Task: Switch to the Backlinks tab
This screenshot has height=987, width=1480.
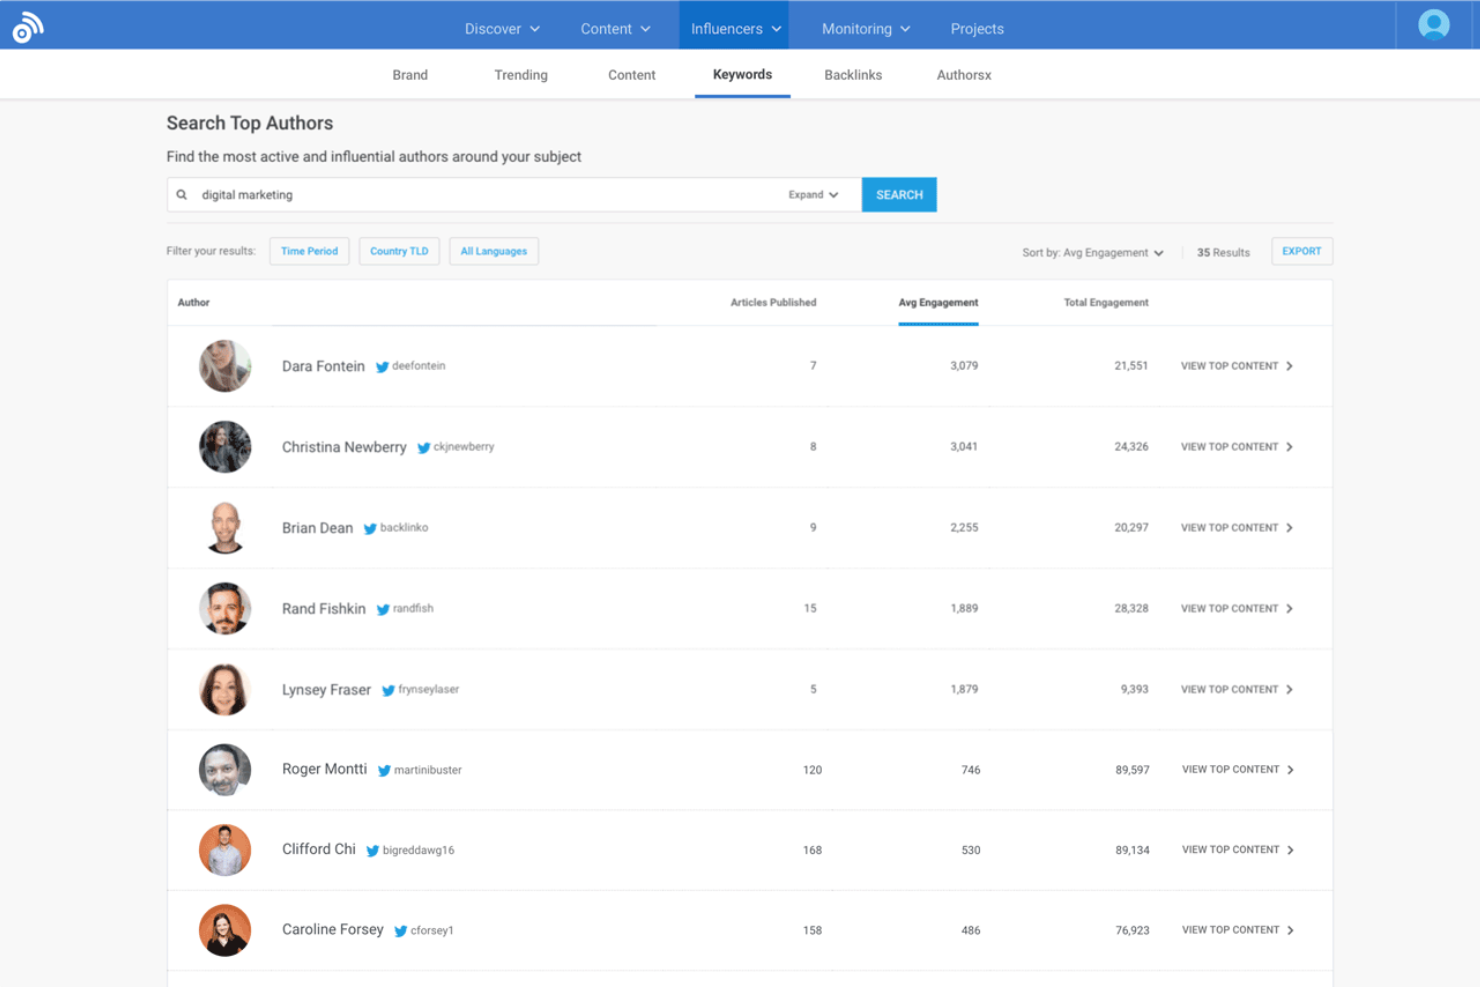Action: point(853,74)
